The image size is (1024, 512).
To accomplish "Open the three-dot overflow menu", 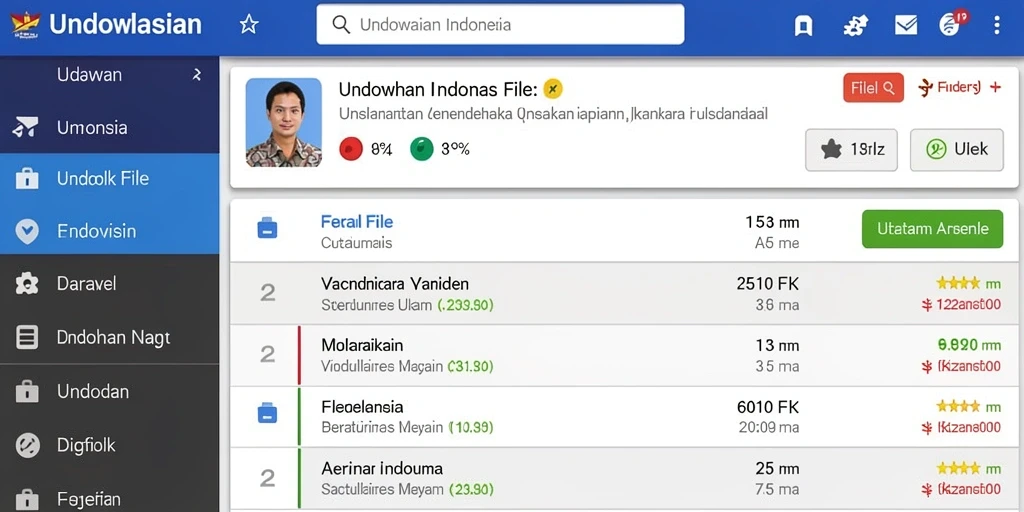I will tap(997, 25).
